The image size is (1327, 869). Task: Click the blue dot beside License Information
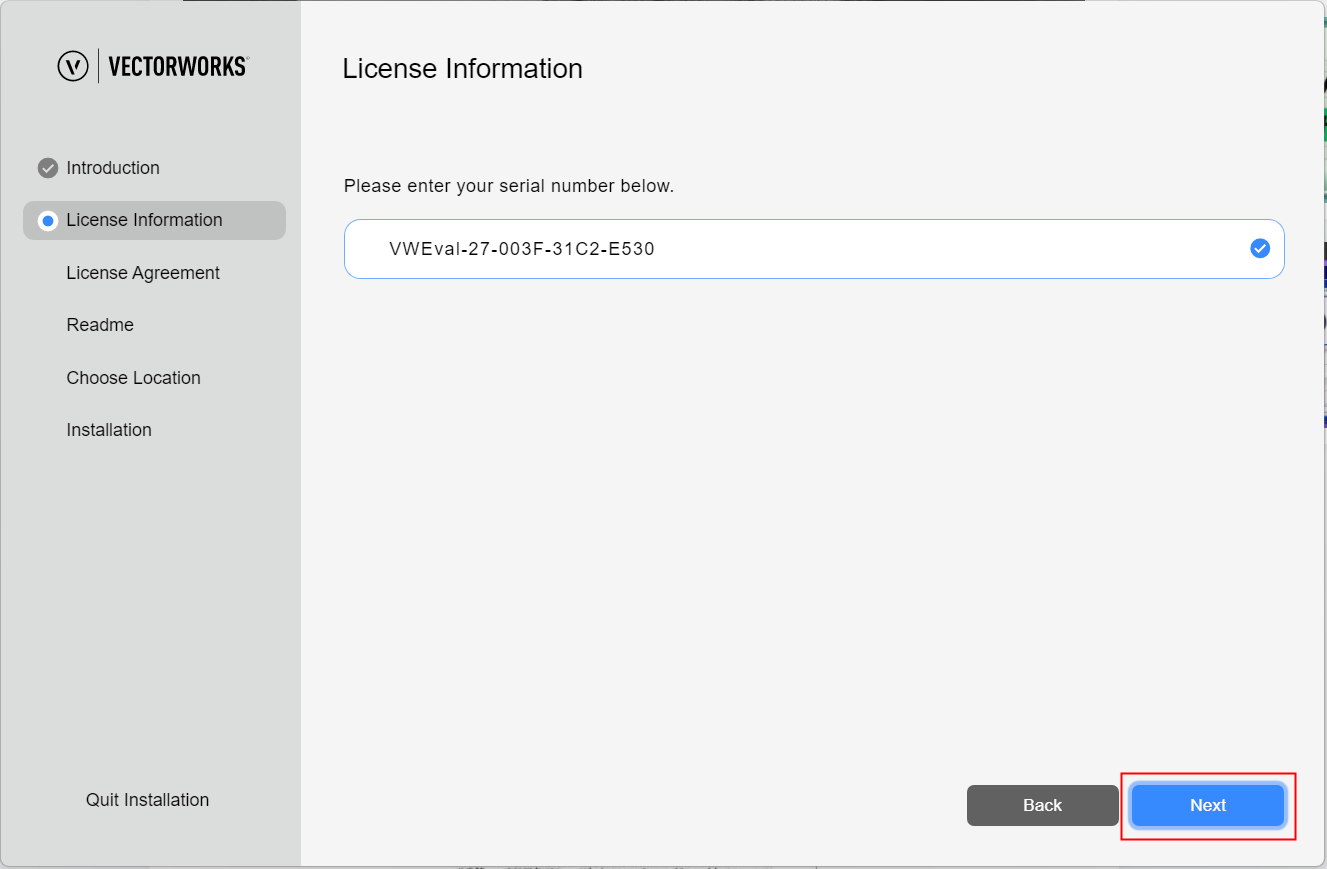[48, 221]
